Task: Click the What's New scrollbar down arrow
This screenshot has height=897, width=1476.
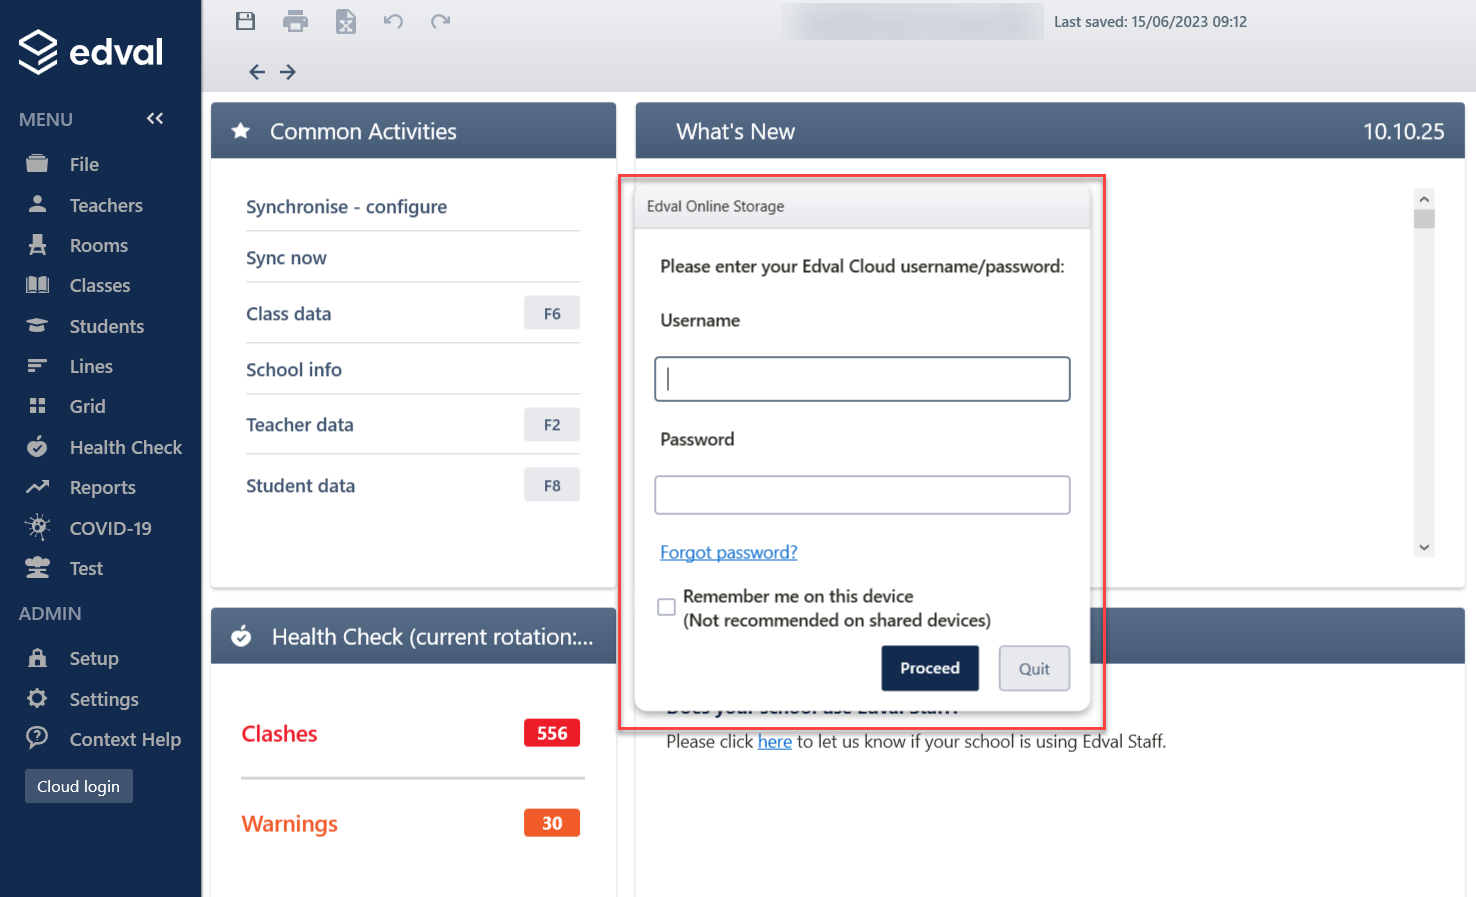Action: coord(1424,547)
